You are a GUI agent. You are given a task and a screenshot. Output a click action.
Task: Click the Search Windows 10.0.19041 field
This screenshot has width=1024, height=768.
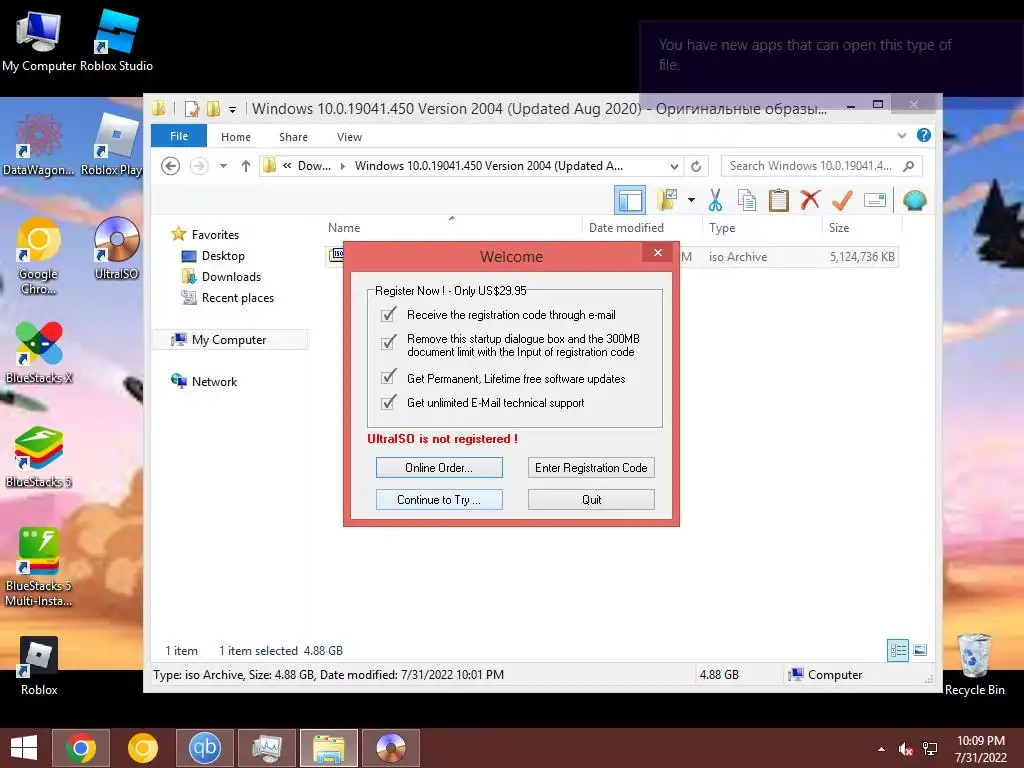tap(821, 166)
